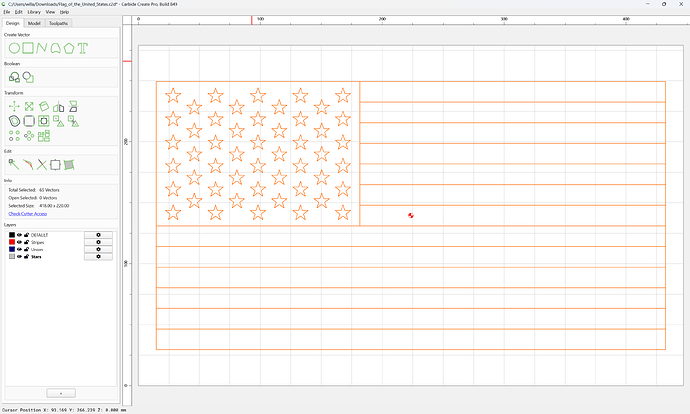Click the Check Cutter Access link

[x=28, y=214]
